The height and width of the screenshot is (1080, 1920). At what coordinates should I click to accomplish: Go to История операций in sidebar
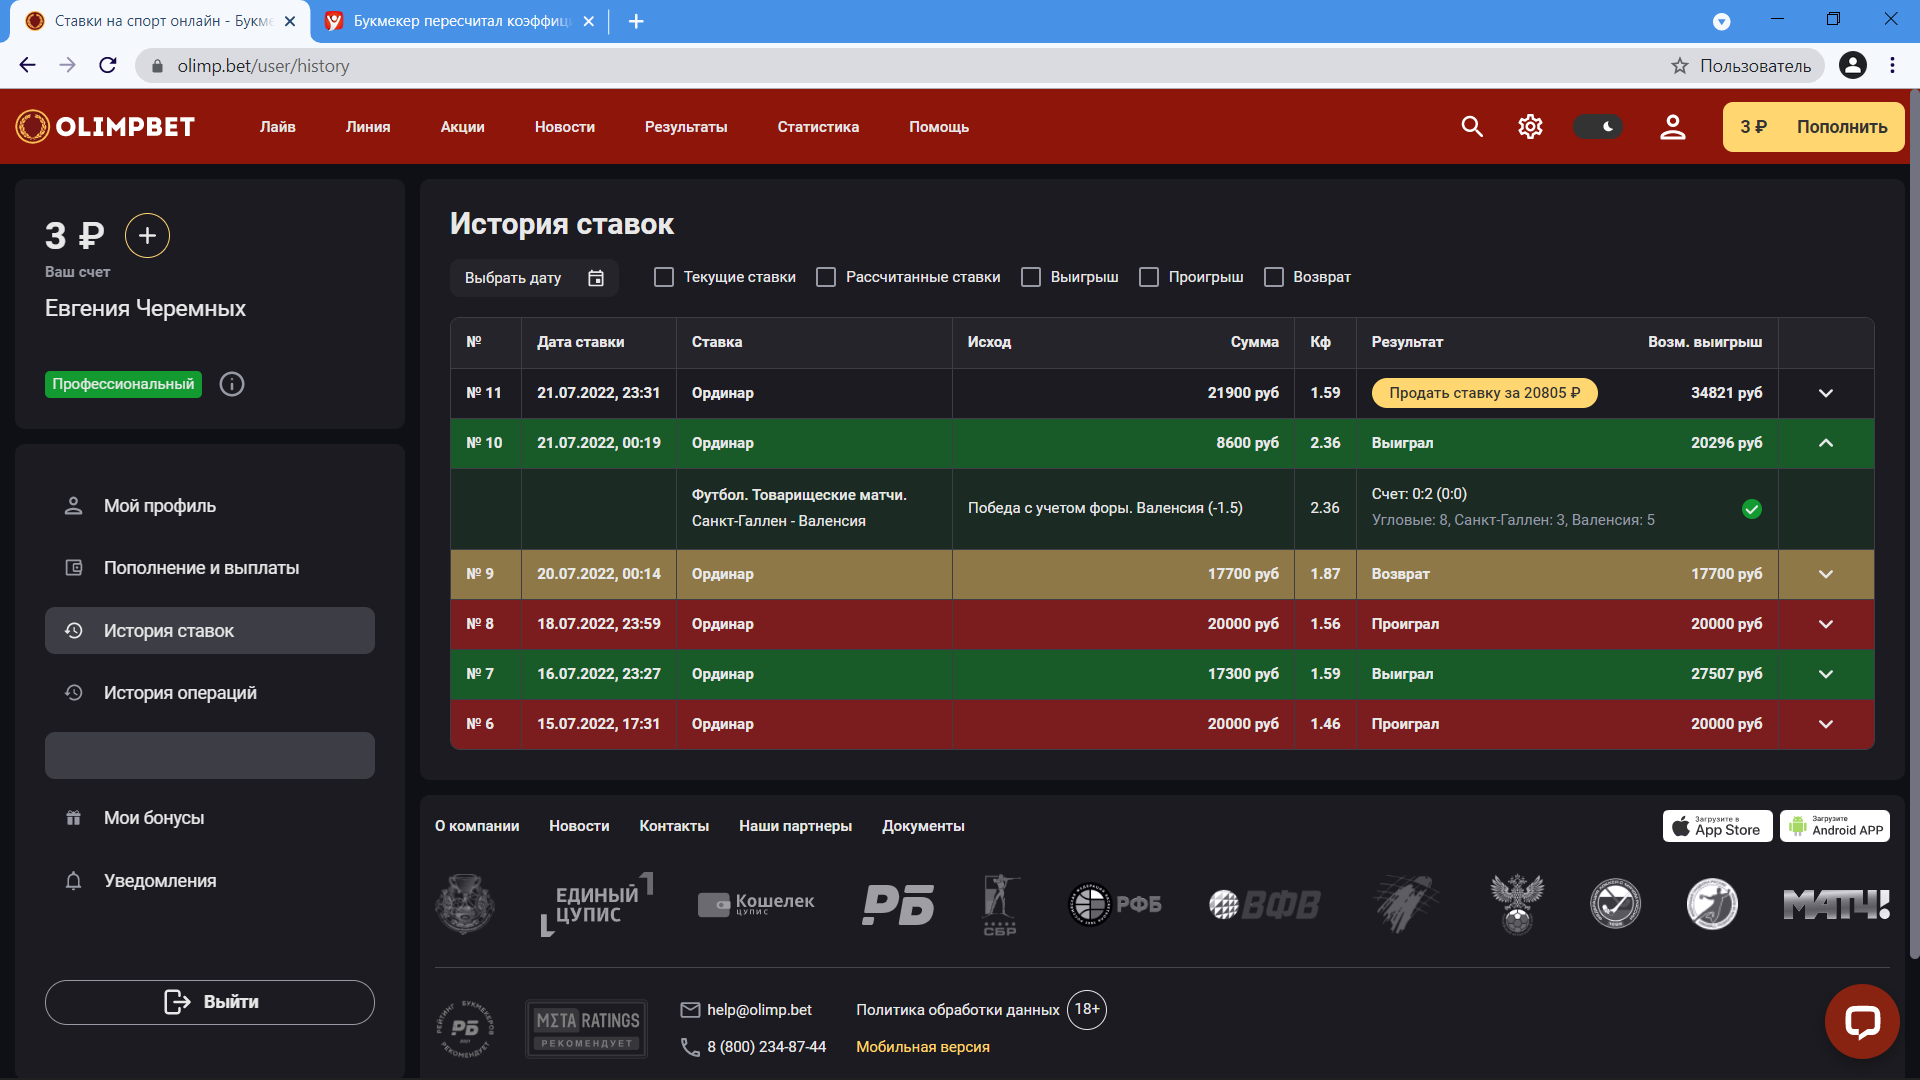[x=180, y=693]
